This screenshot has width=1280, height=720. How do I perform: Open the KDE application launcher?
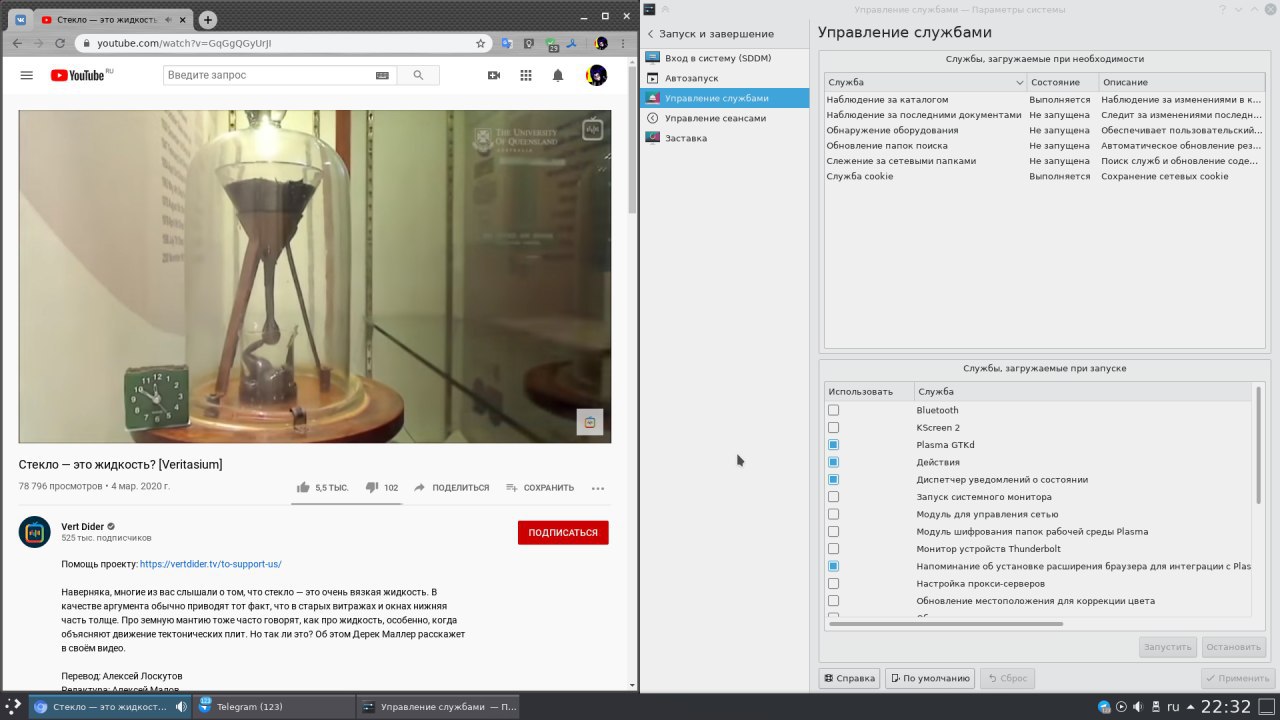13,706
